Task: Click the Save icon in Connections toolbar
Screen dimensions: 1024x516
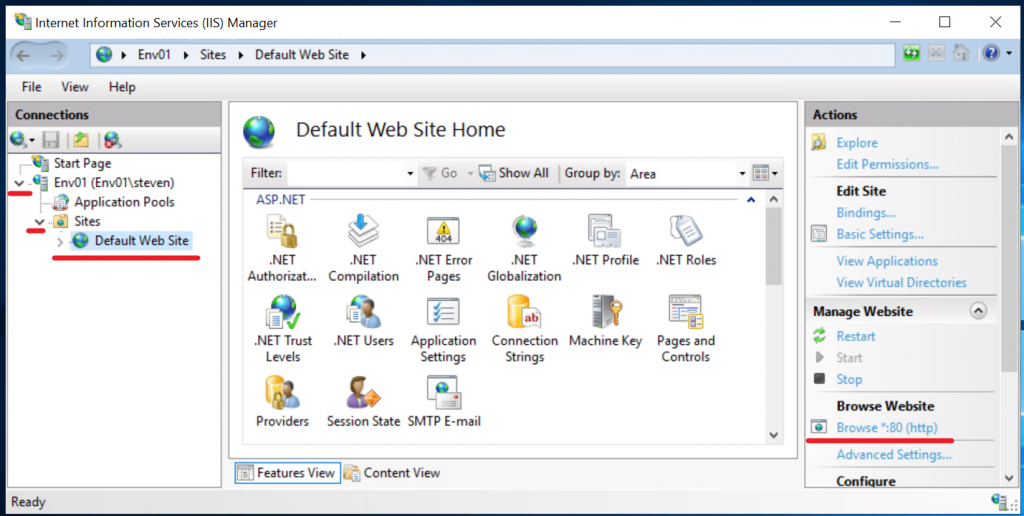Action: pos(51,140)
